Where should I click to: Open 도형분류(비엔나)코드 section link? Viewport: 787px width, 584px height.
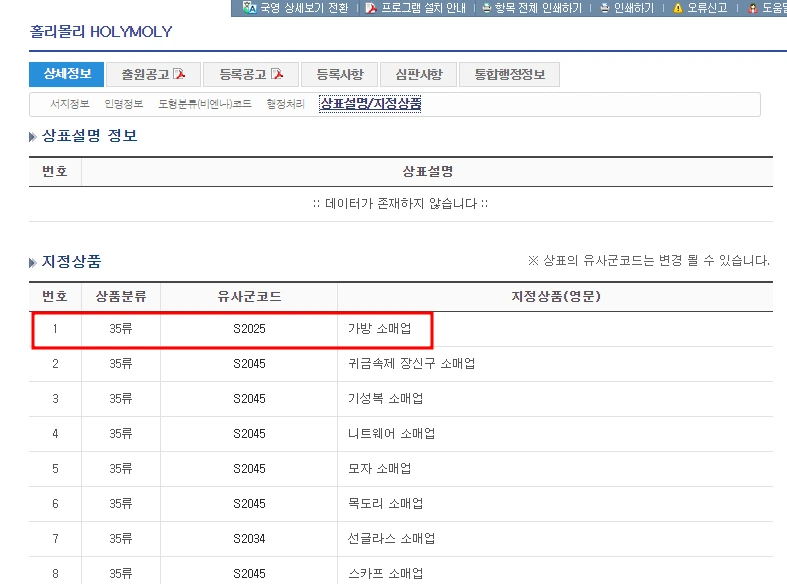coord(205,104)
